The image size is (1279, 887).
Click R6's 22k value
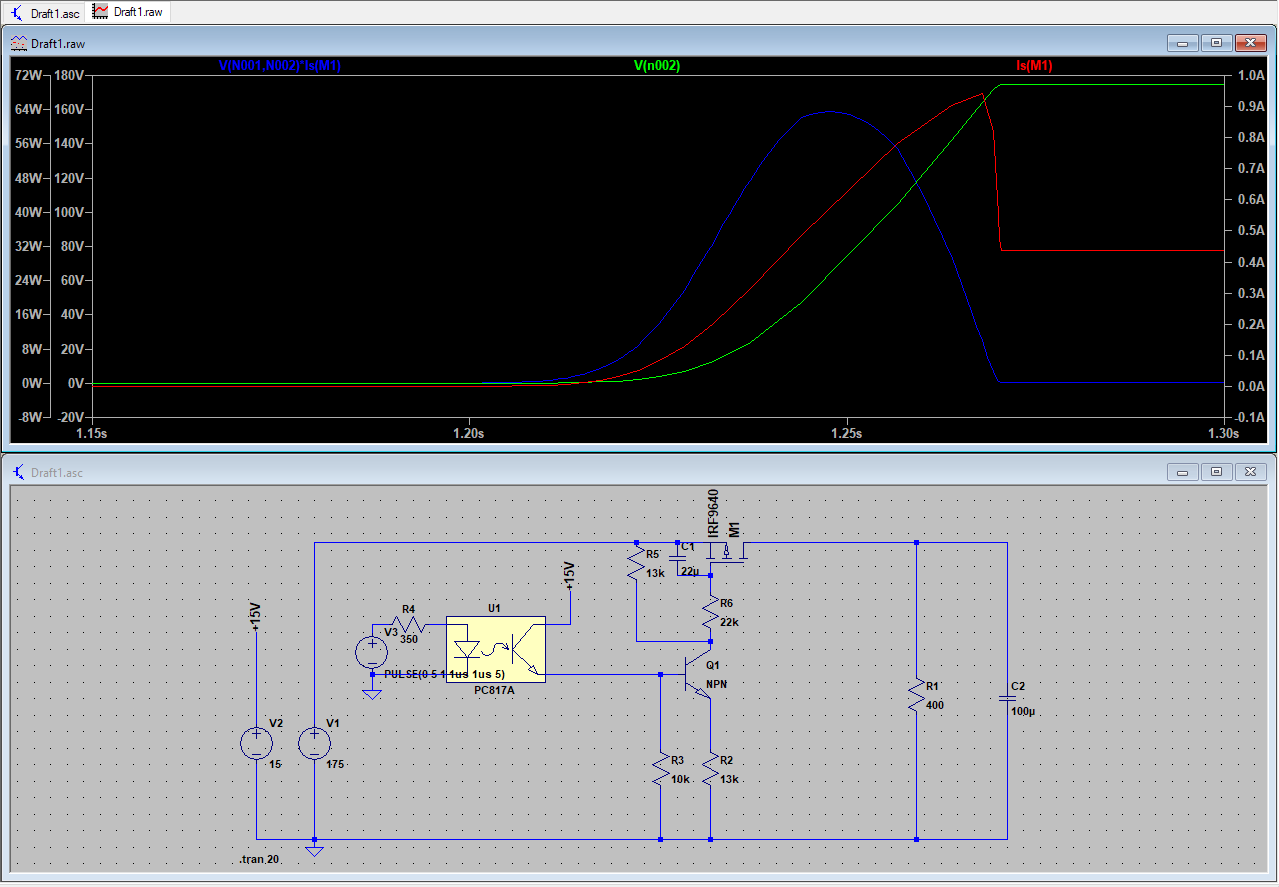[729, 621]
